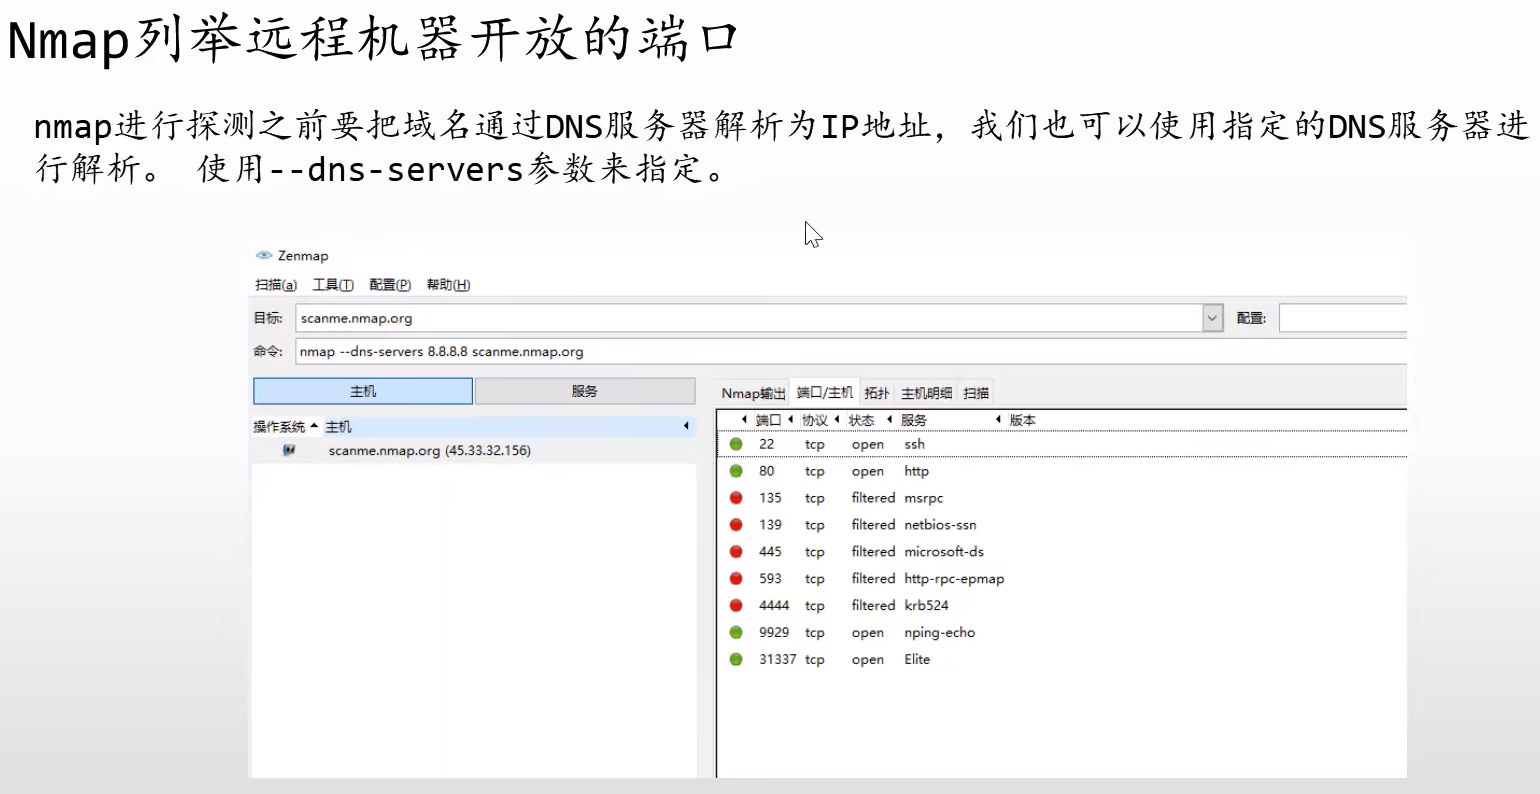The image size is (1540, 794).
Task: Click the red dot for krb524 port 4444
Action: pos(737,605)
